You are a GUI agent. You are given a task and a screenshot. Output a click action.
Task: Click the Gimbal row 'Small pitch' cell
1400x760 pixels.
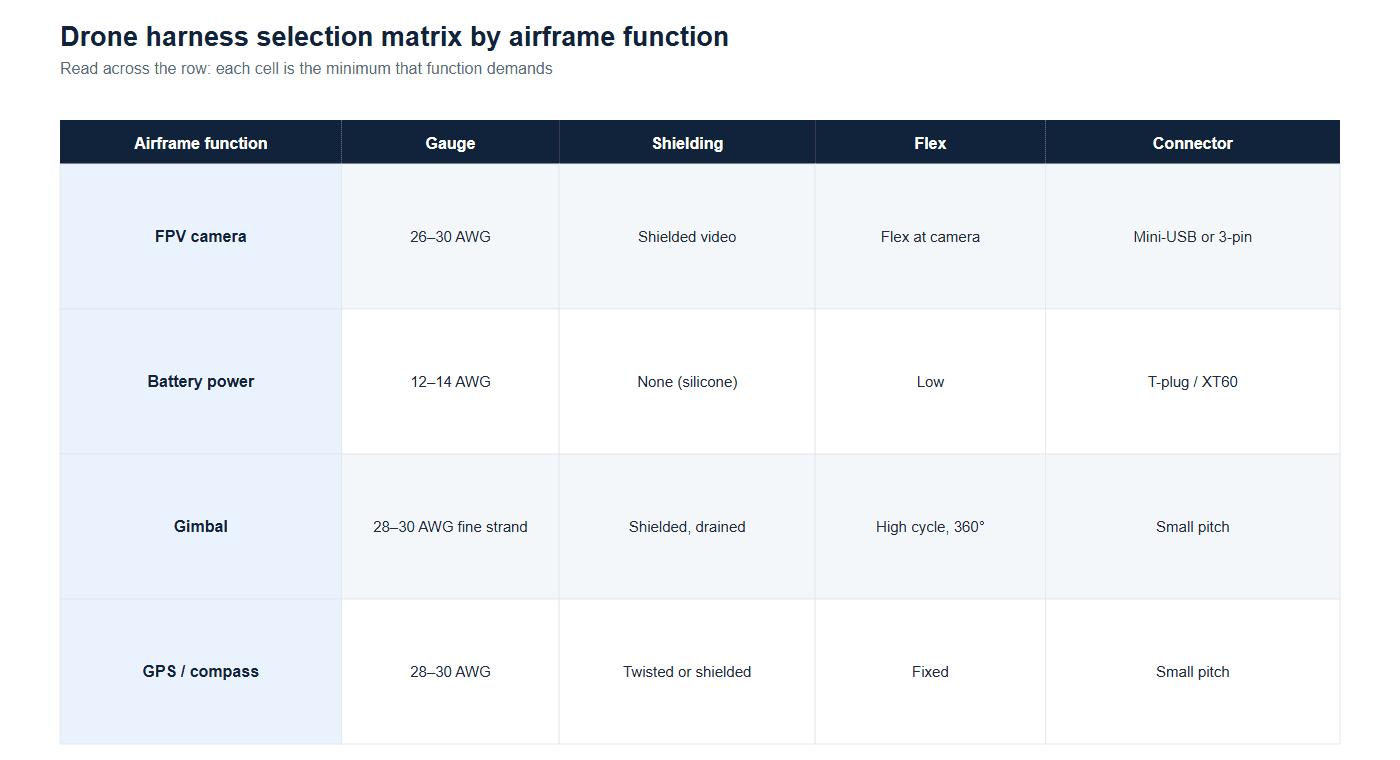point(1193,527)
